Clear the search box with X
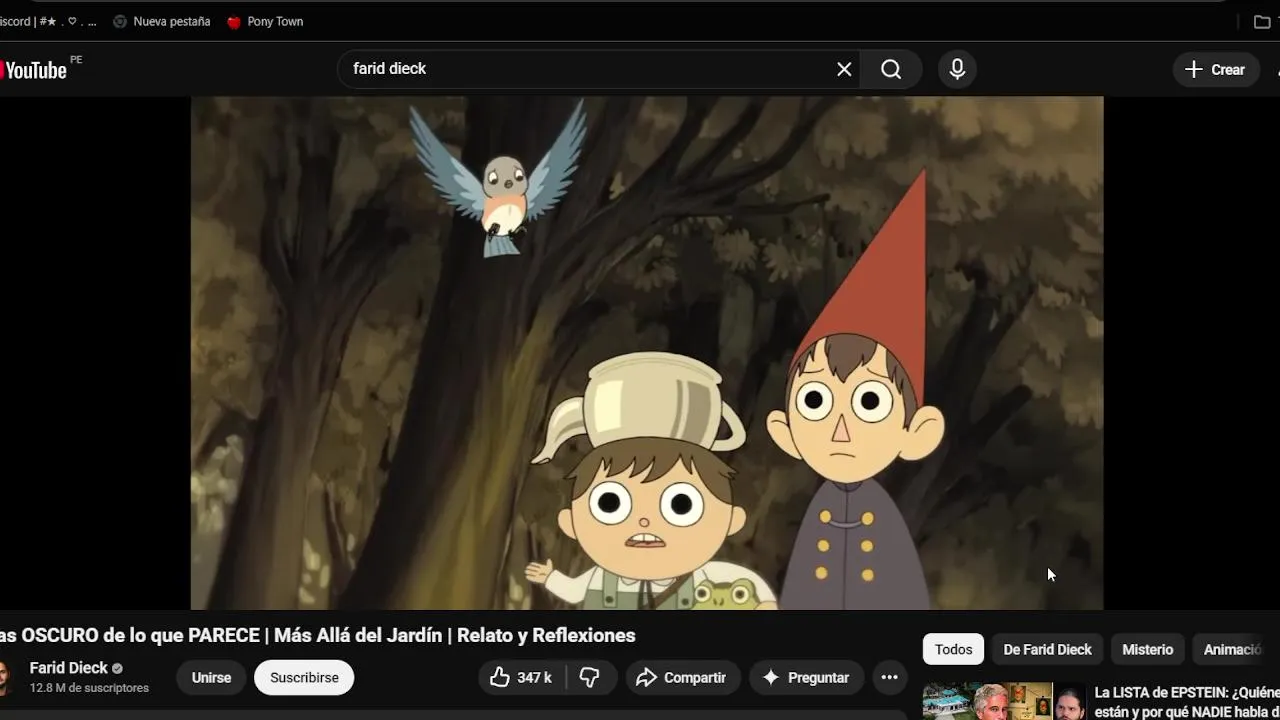The width and height of the screenshot is (1280, 720). (844, 69)
